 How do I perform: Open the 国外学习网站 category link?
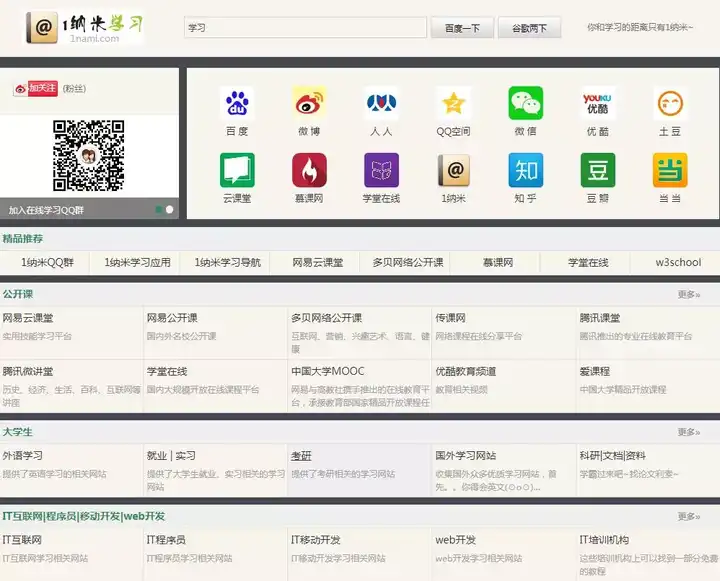pos(466,456)
